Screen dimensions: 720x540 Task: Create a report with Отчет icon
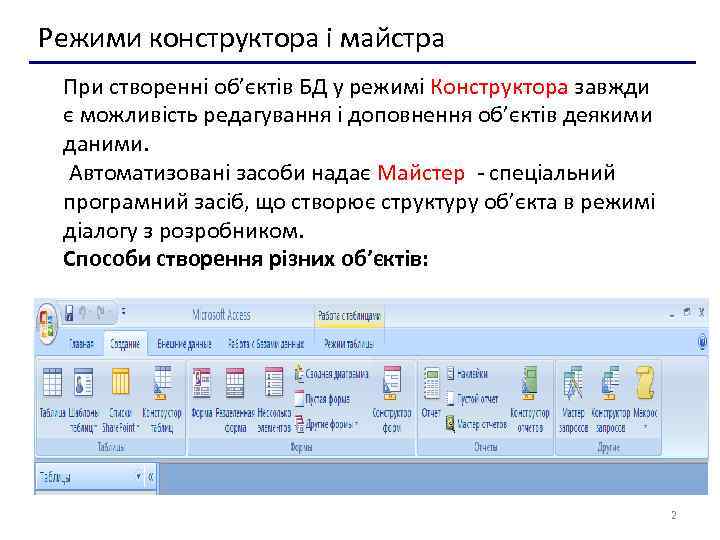point(431,393)
